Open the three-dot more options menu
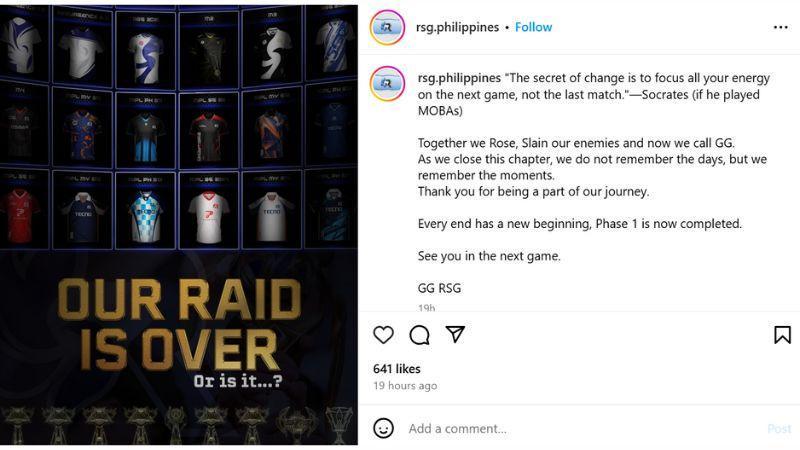Image resolution: width=800 pixels, height=450 pixels. point(781,27)
